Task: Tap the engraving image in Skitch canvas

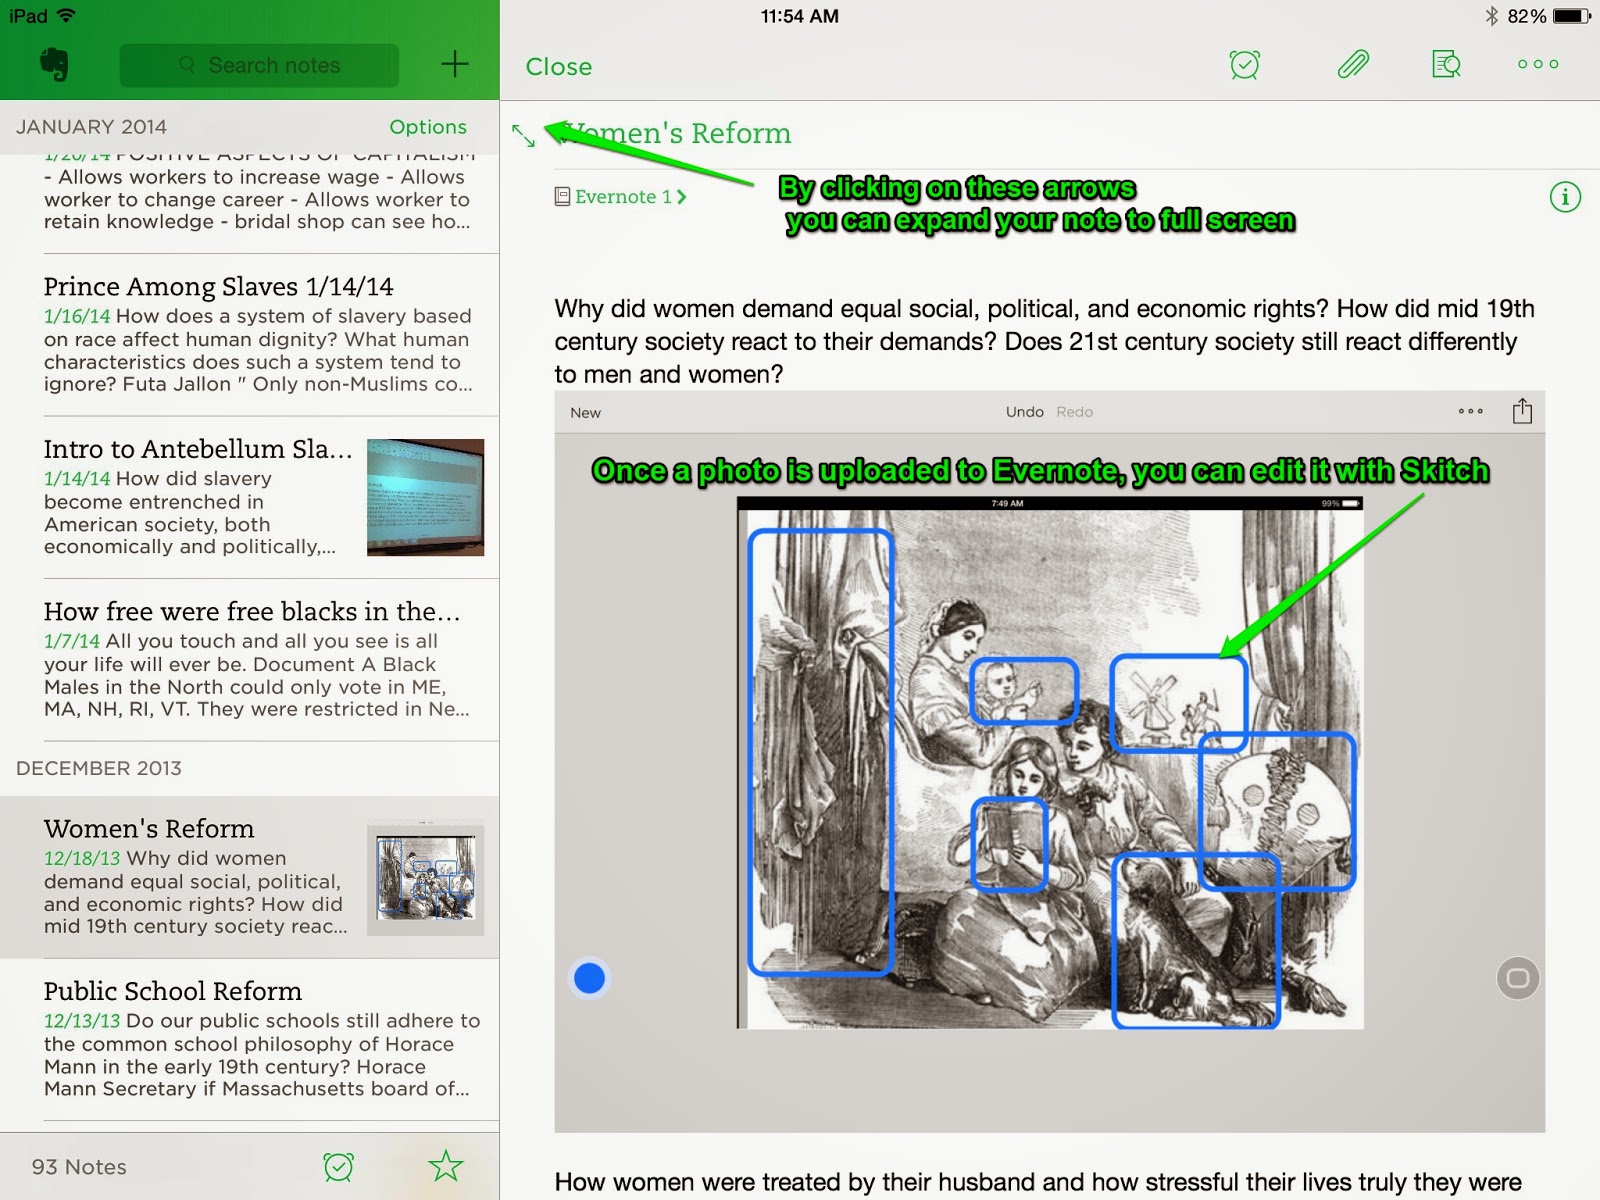Action: click(1050, 763)
